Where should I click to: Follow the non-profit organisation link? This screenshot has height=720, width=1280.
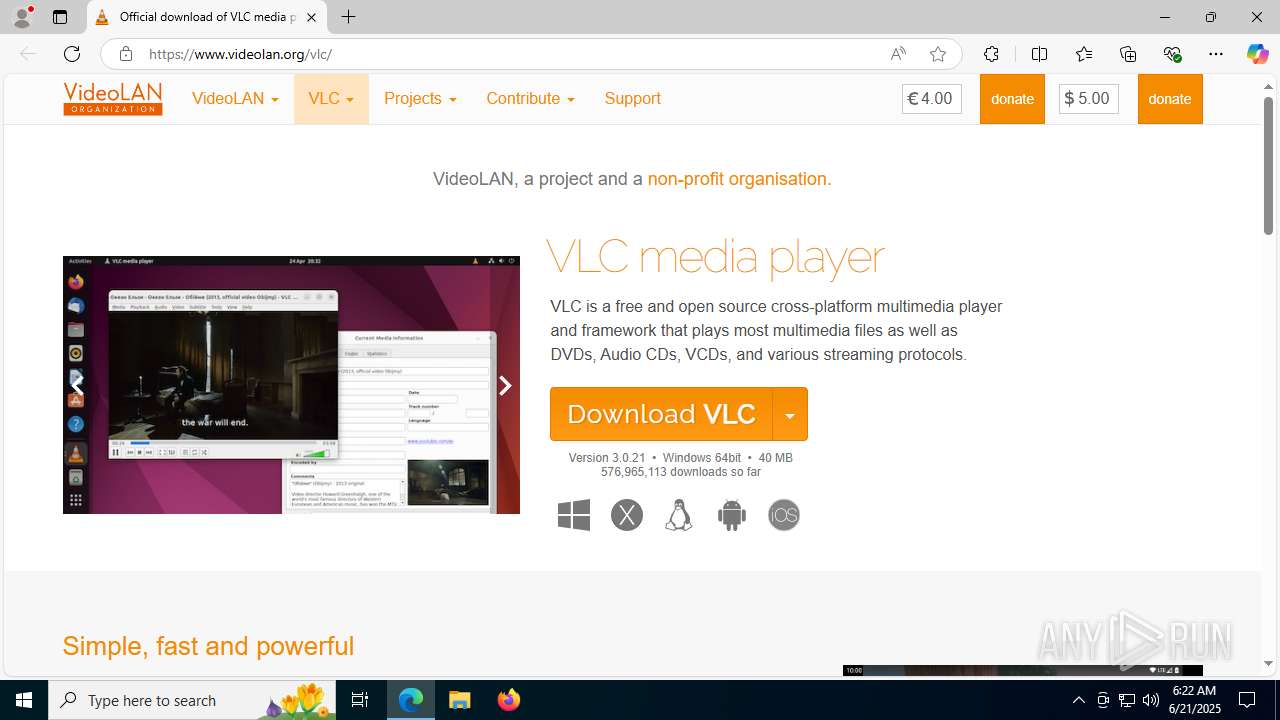pyautogui.click(x=739, y=179)
